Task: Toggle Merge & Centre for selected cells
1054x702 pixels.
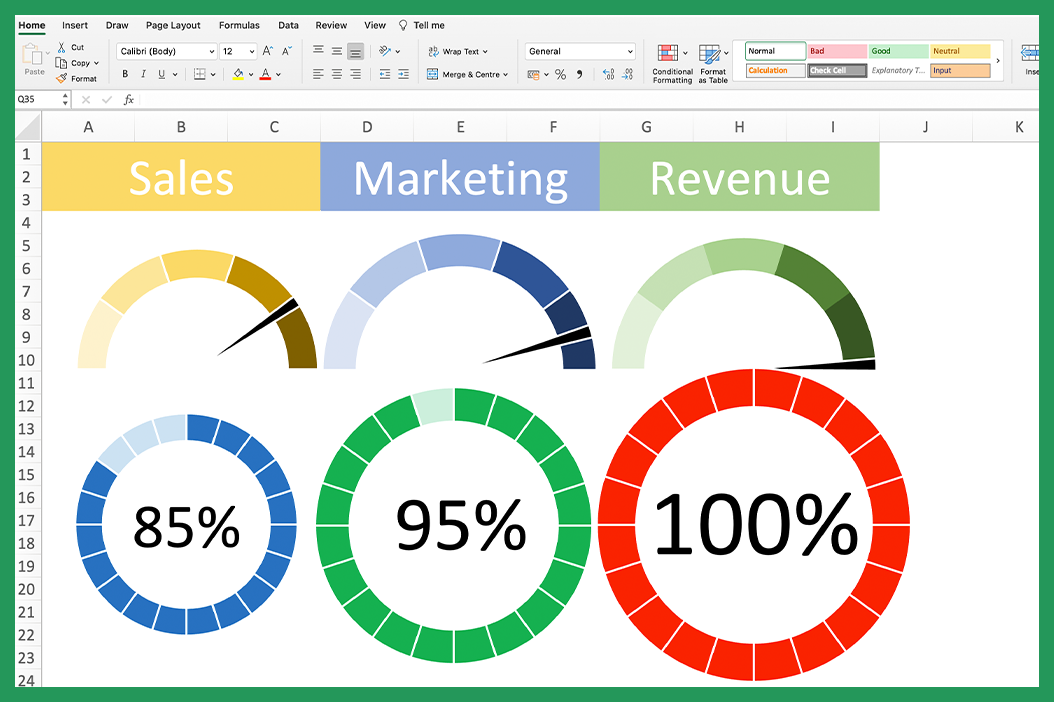Action: tap(465, 73)
